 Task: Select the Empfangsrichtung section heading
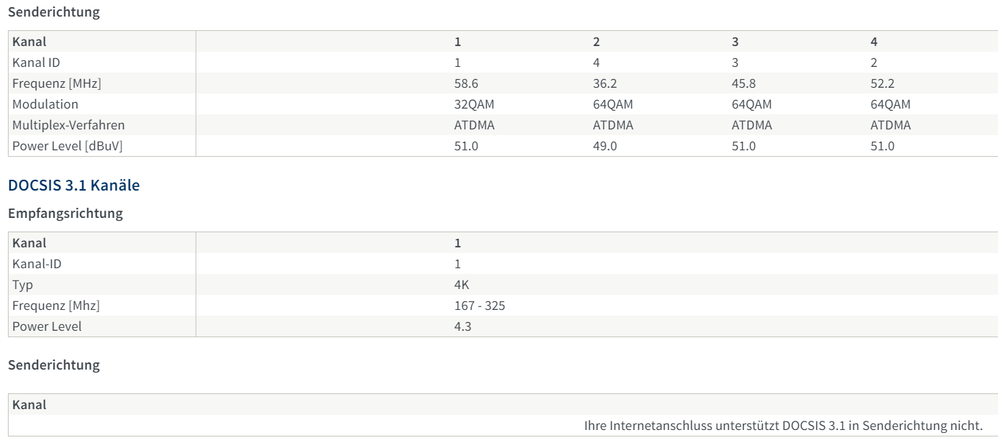[65, 213]
